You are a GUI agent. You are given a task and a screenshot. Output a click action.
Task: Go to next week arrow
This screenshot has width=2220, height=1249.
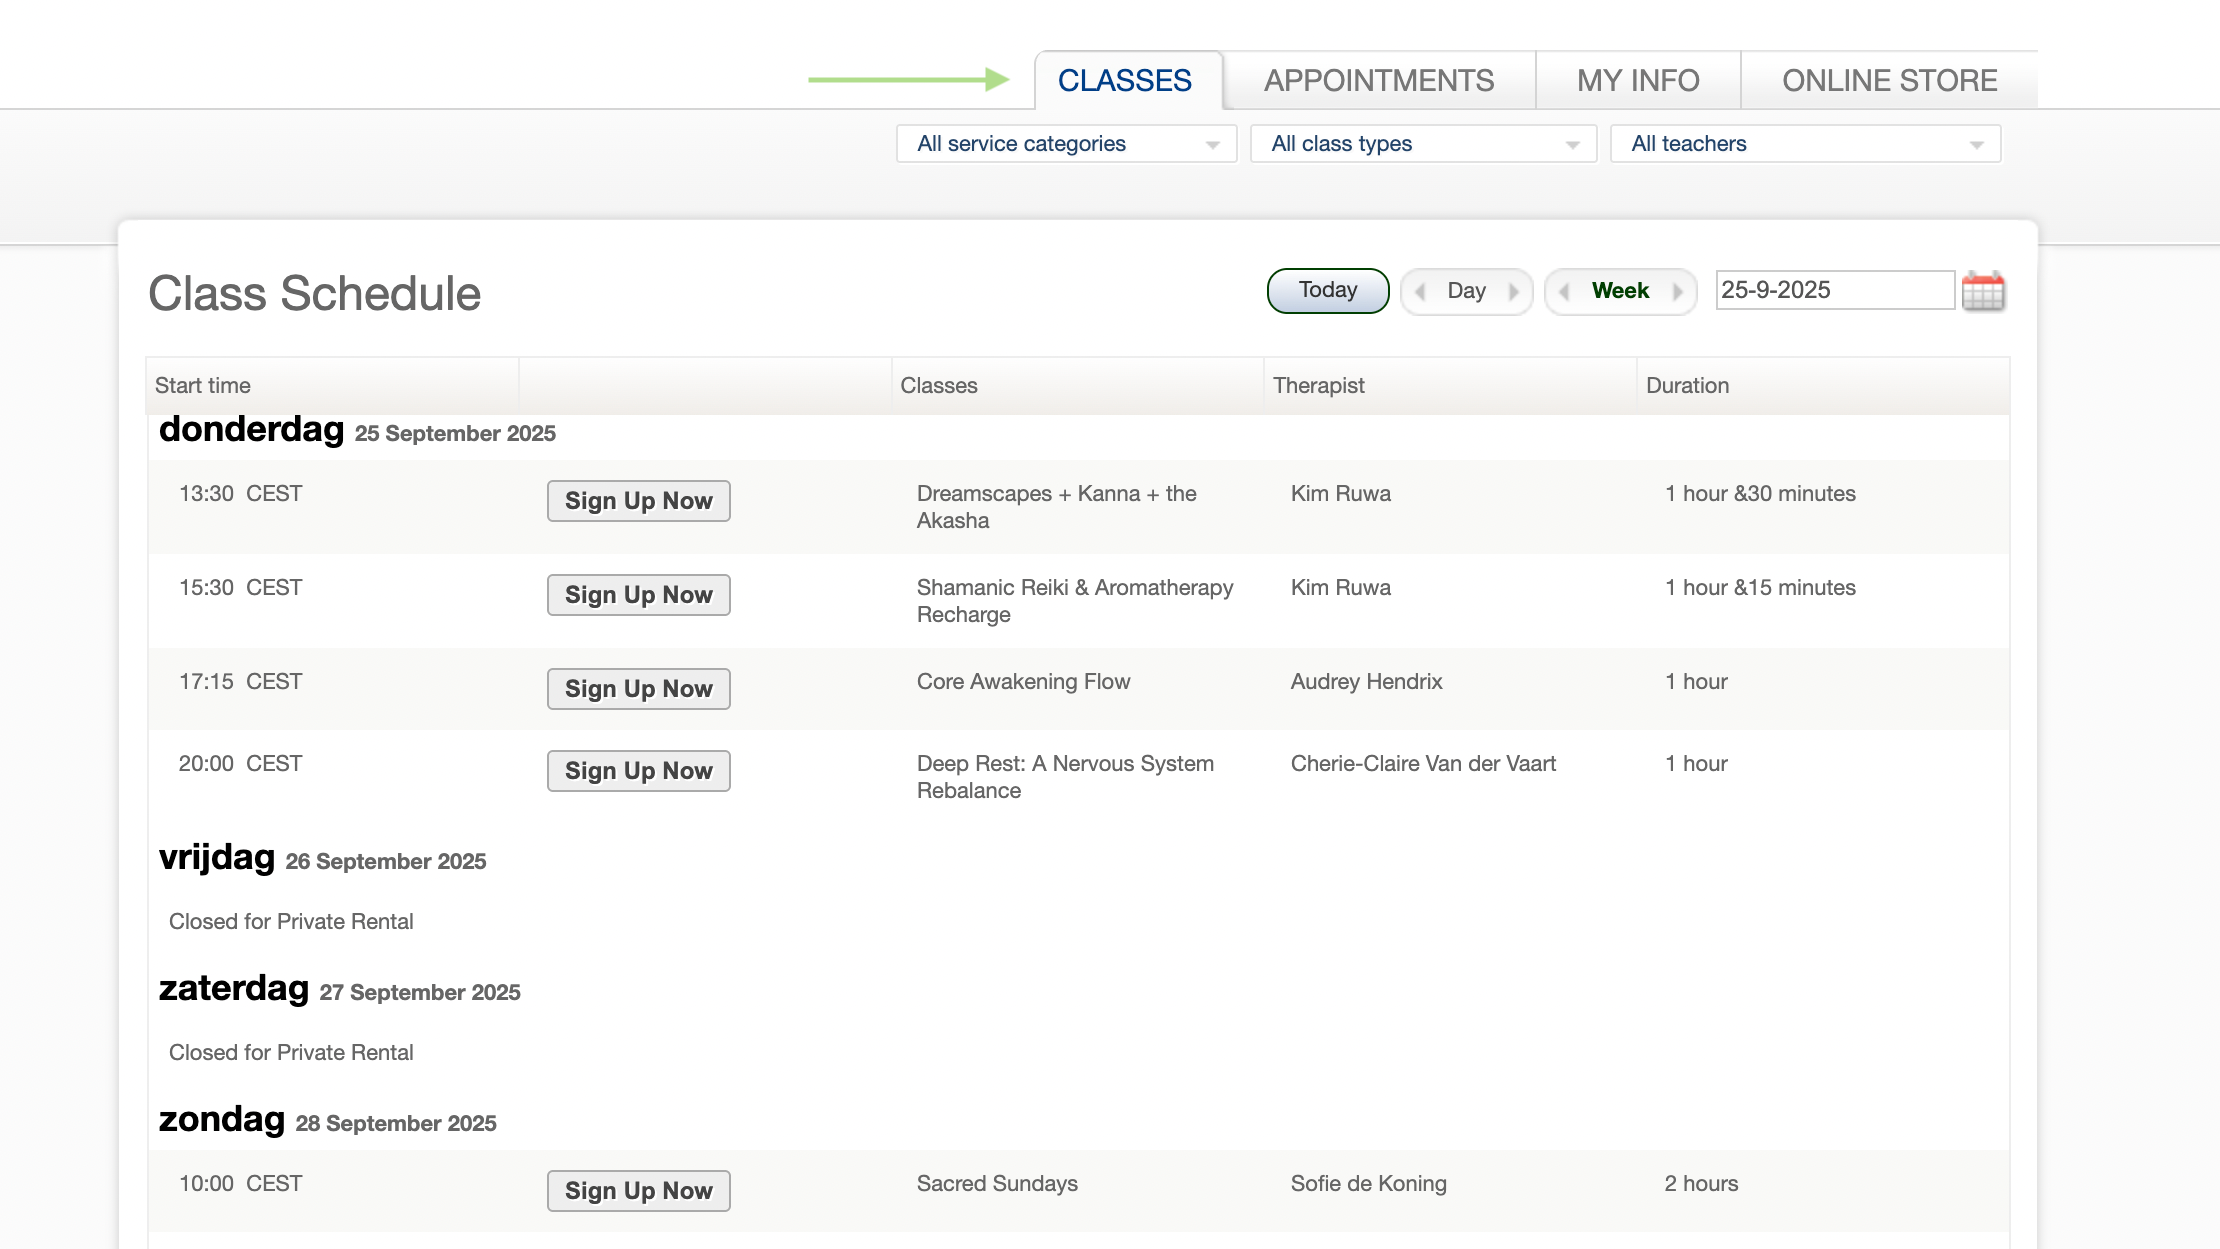click(1677, 292)
